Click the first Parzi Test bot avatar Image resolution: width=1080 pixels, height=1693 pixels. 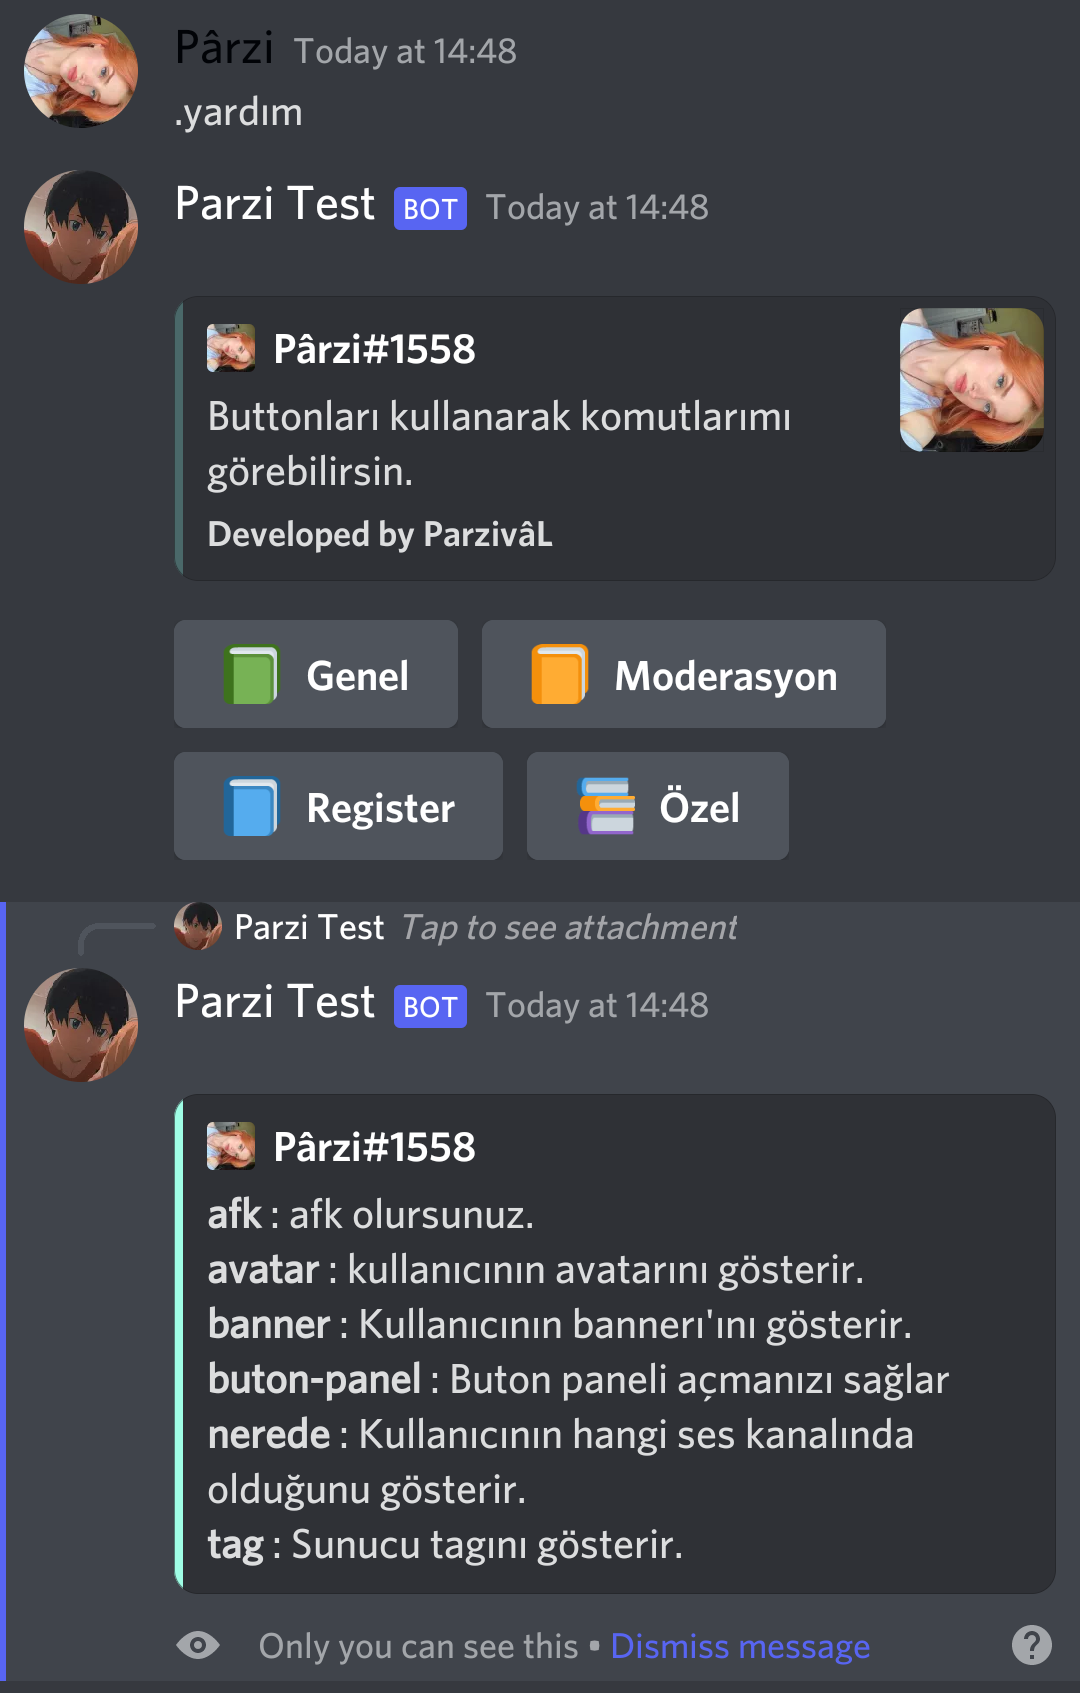pyautogui.click(x=81, y=227)
